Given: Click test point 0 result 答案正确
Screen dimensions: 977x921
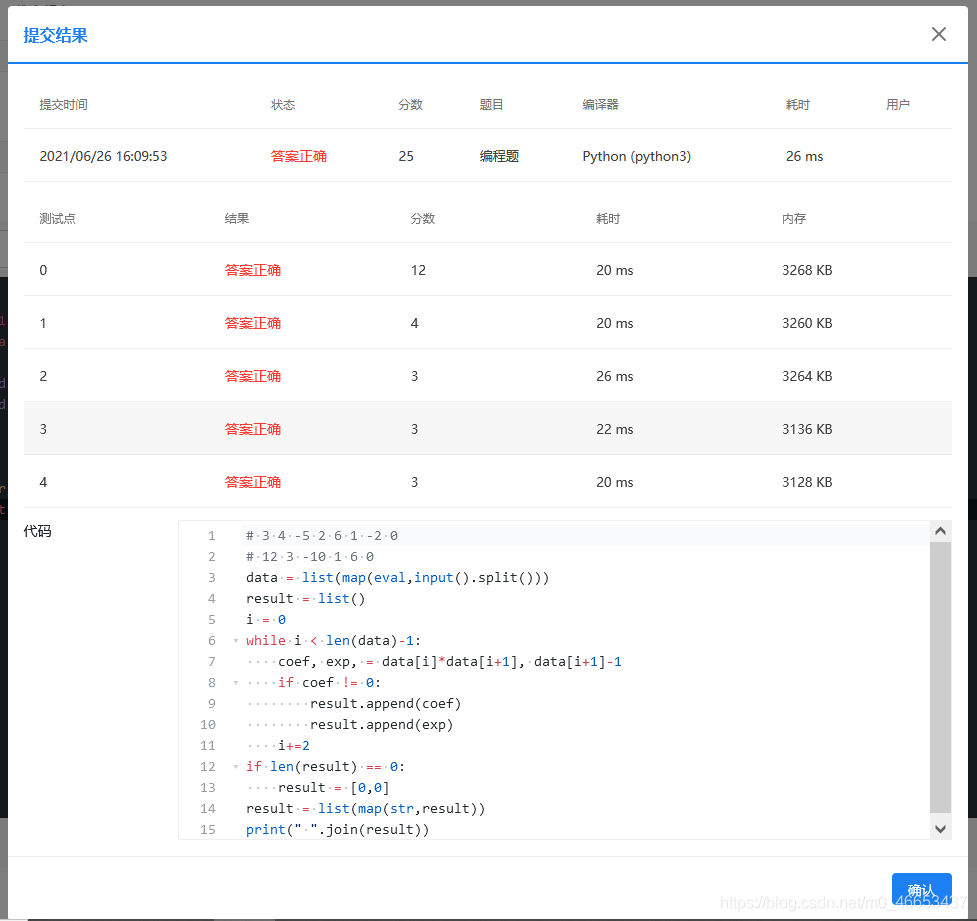Looking at the screenshot, I should (x=252, y=270).
